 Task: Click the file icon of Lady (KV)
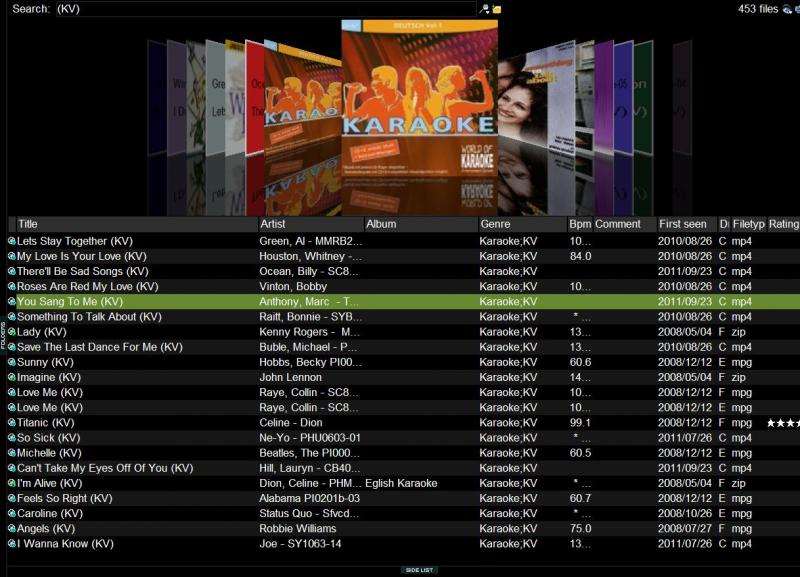(12, 332)
